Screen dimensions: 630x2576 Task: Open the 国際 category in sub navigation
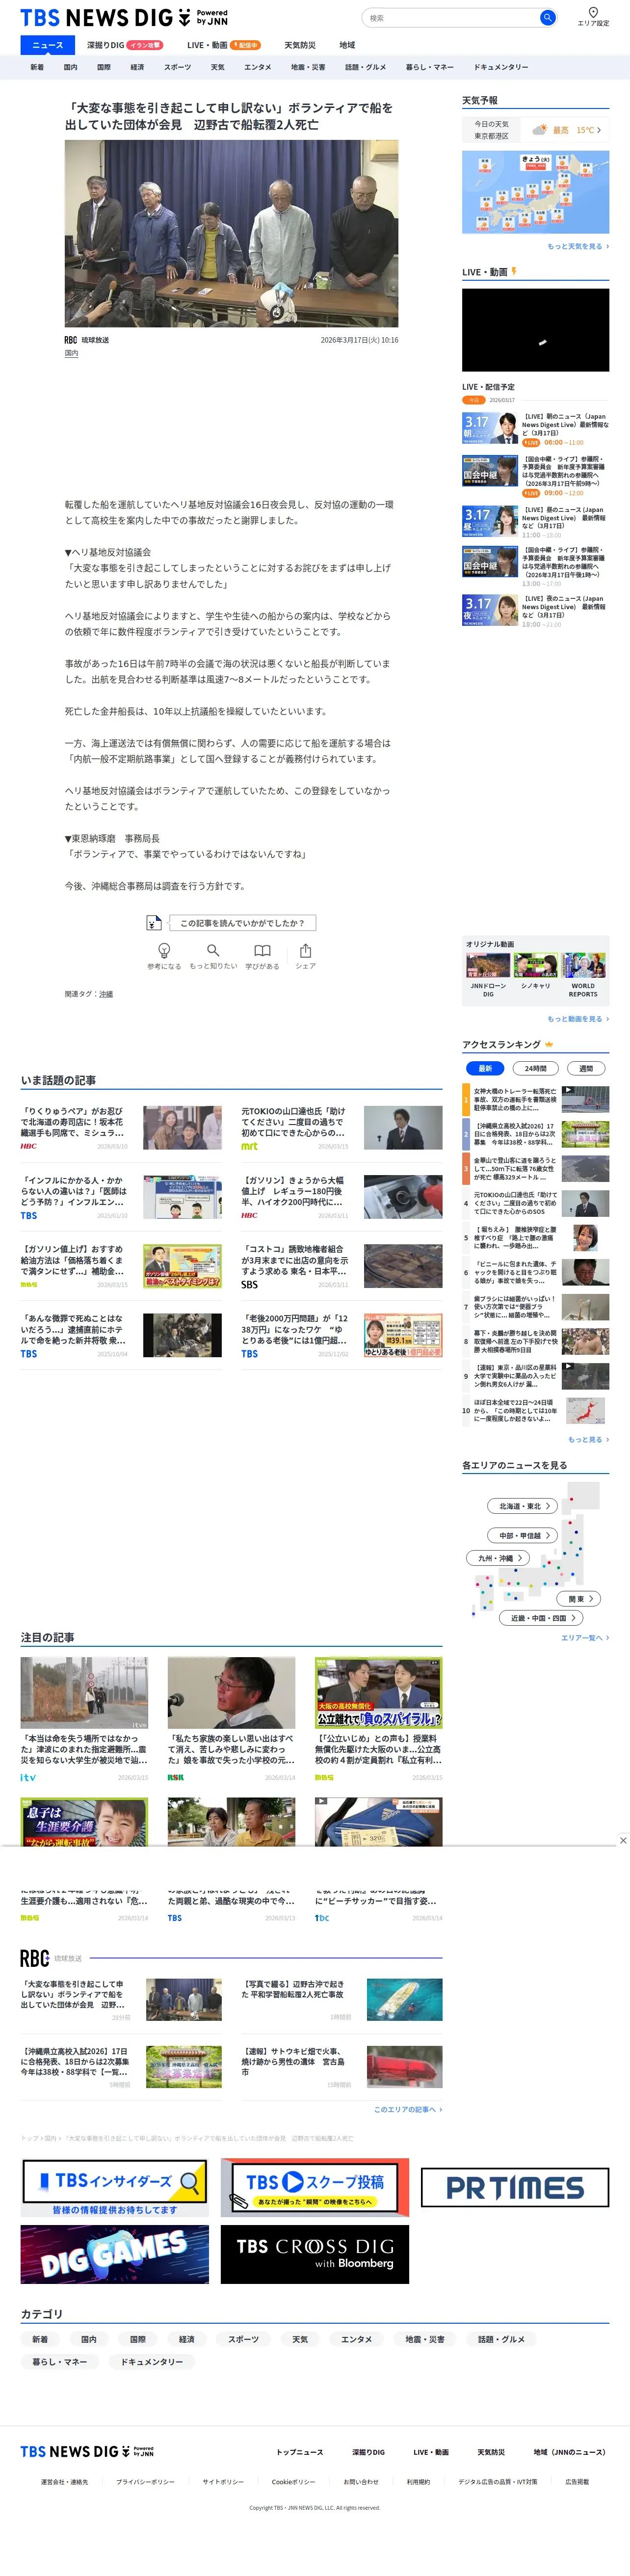coord(104,67)
